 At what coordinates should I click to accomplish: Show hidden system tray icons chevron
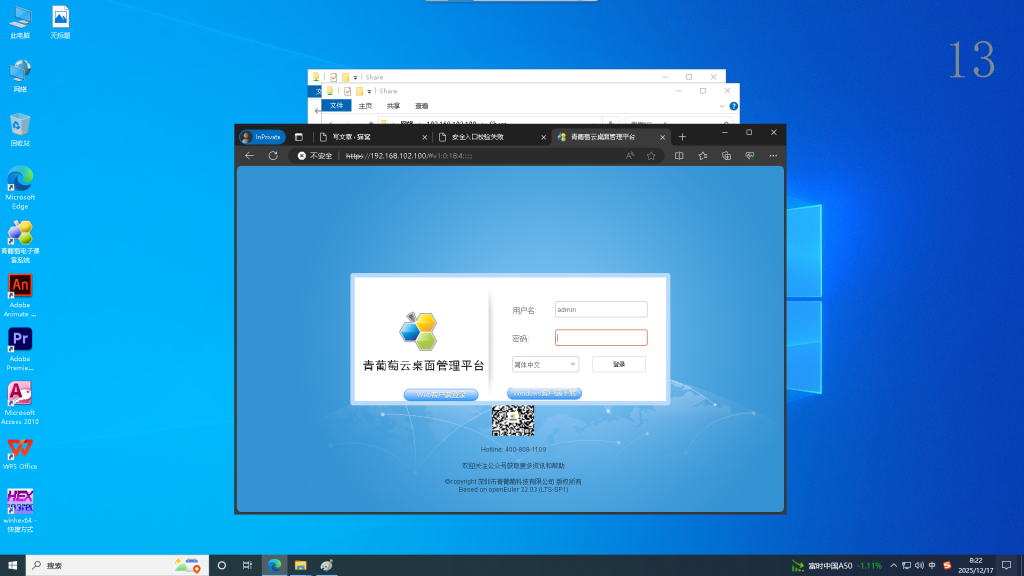click(x=893, y=565)
